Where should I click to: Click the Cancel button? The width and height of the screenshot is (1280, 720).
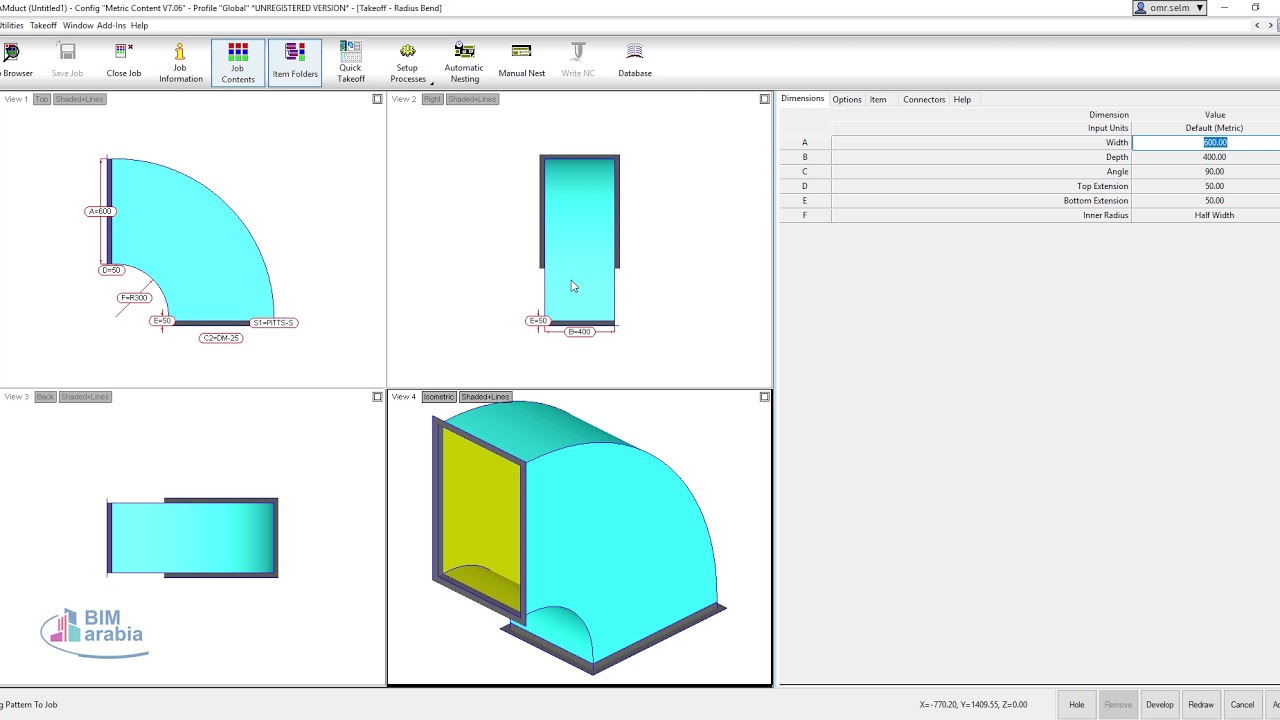tap(1242, 705)
